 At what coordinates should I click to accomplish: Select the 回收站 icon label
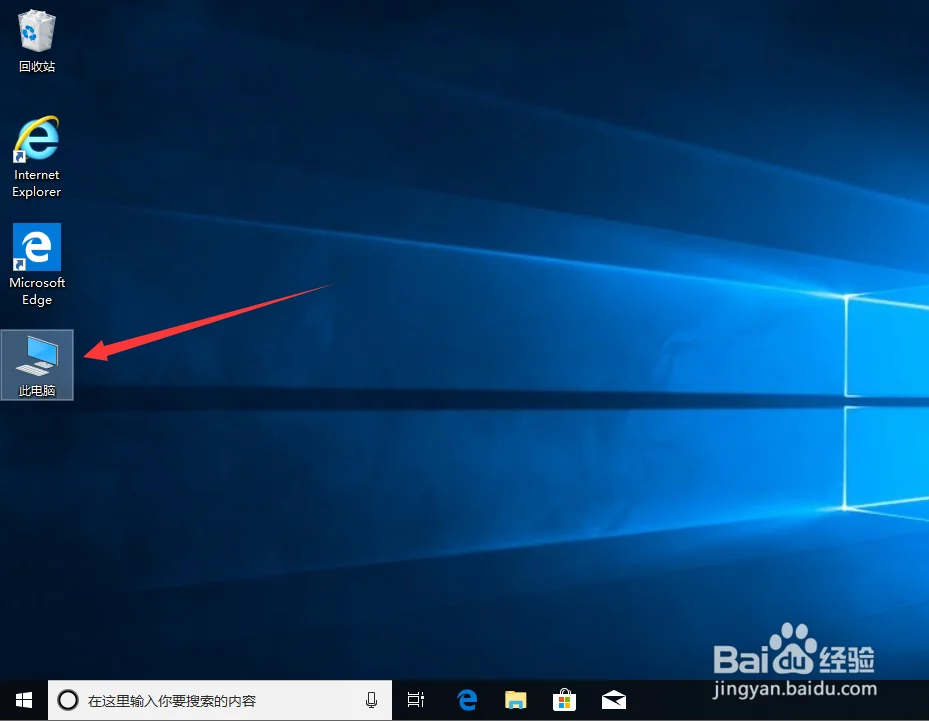point(36,67)
